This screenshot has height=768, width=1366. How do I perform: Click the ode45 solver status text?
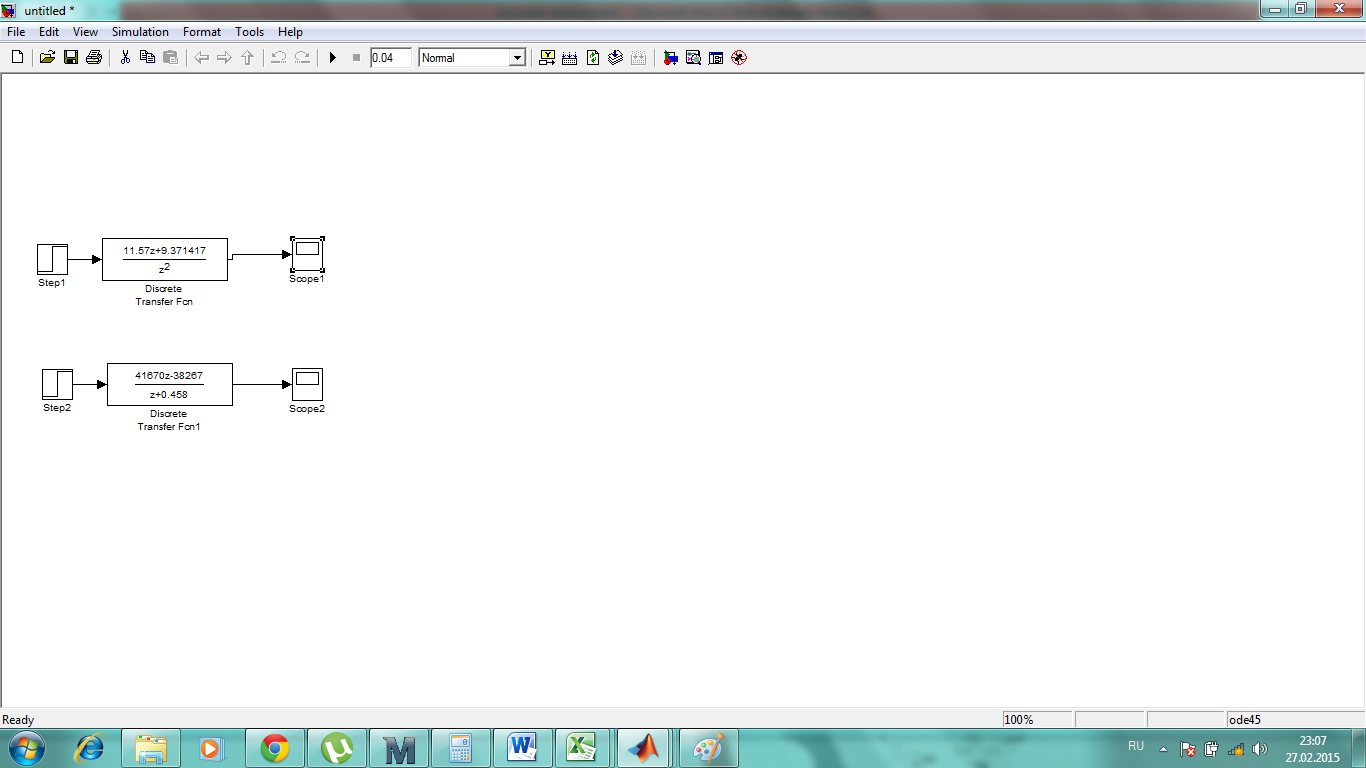[1244, 720]
